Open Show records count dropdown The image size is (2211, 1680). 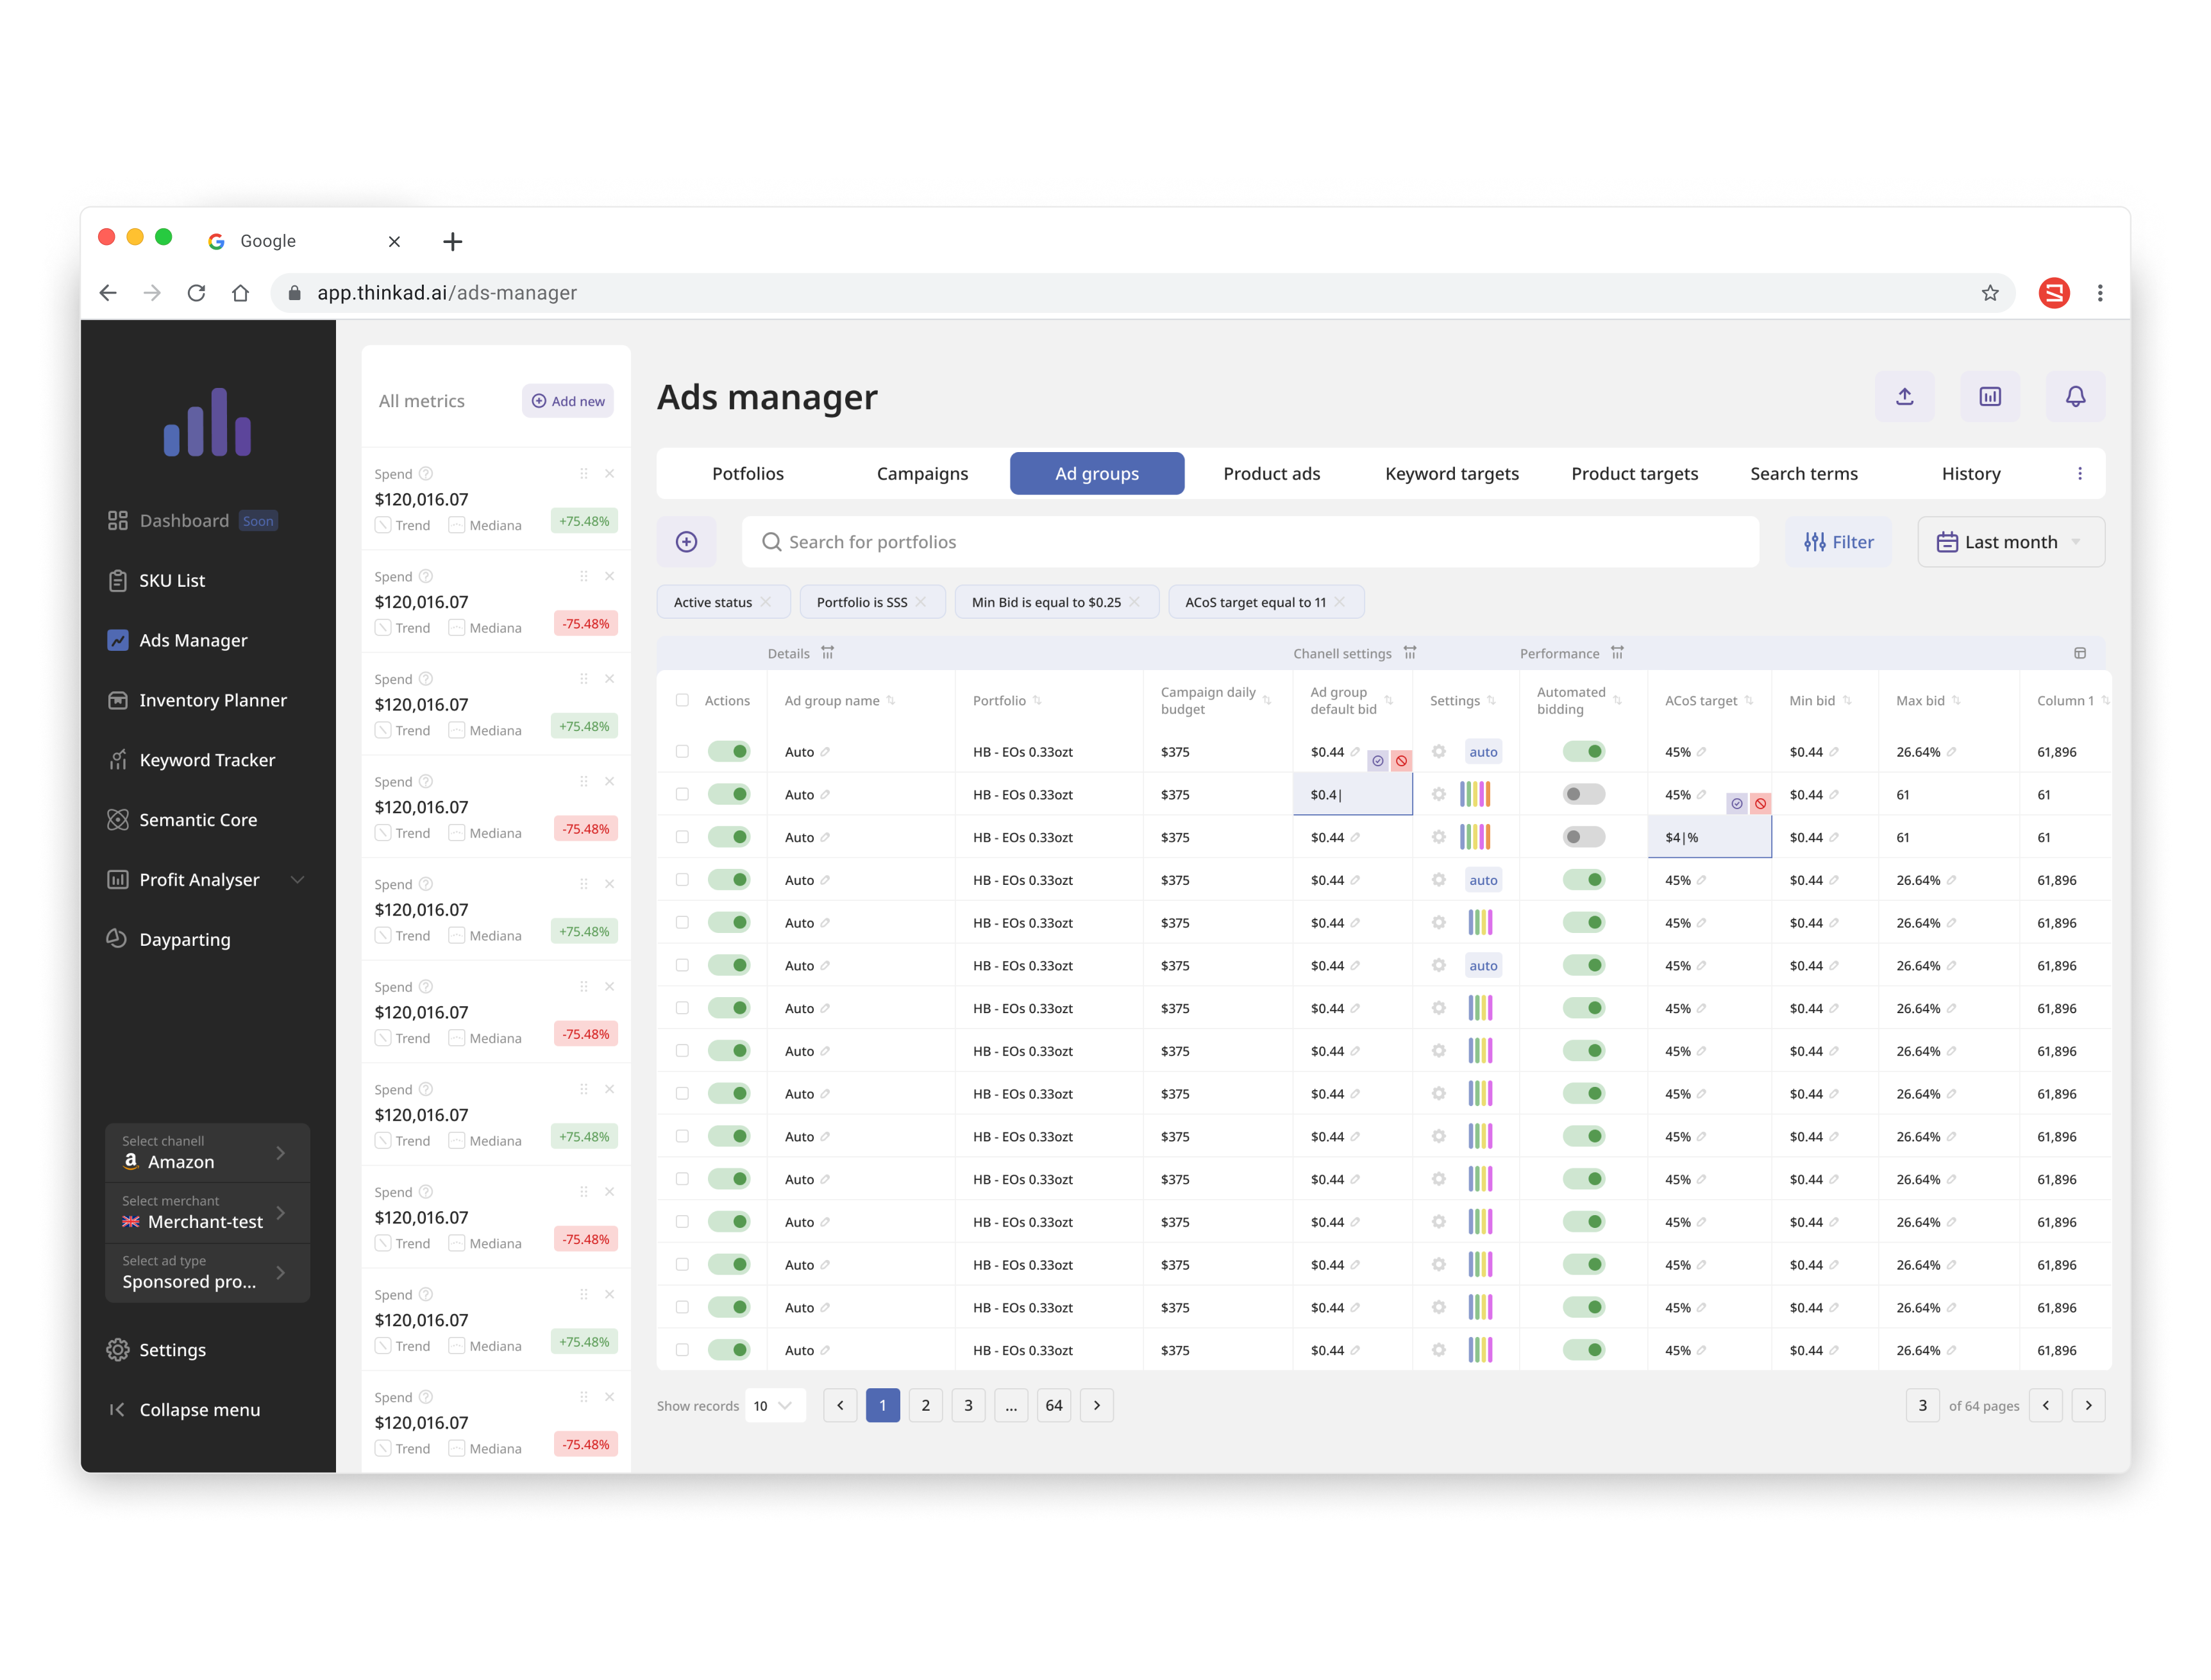[x=775, y=1406]
